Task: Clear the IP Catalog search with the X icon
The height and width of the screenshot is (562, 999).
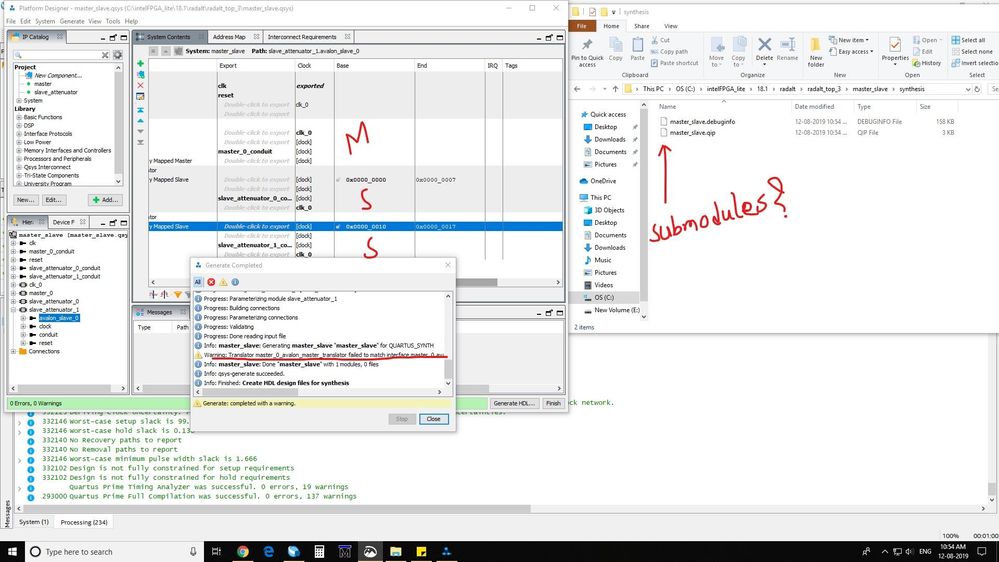Action: point(105,55)
